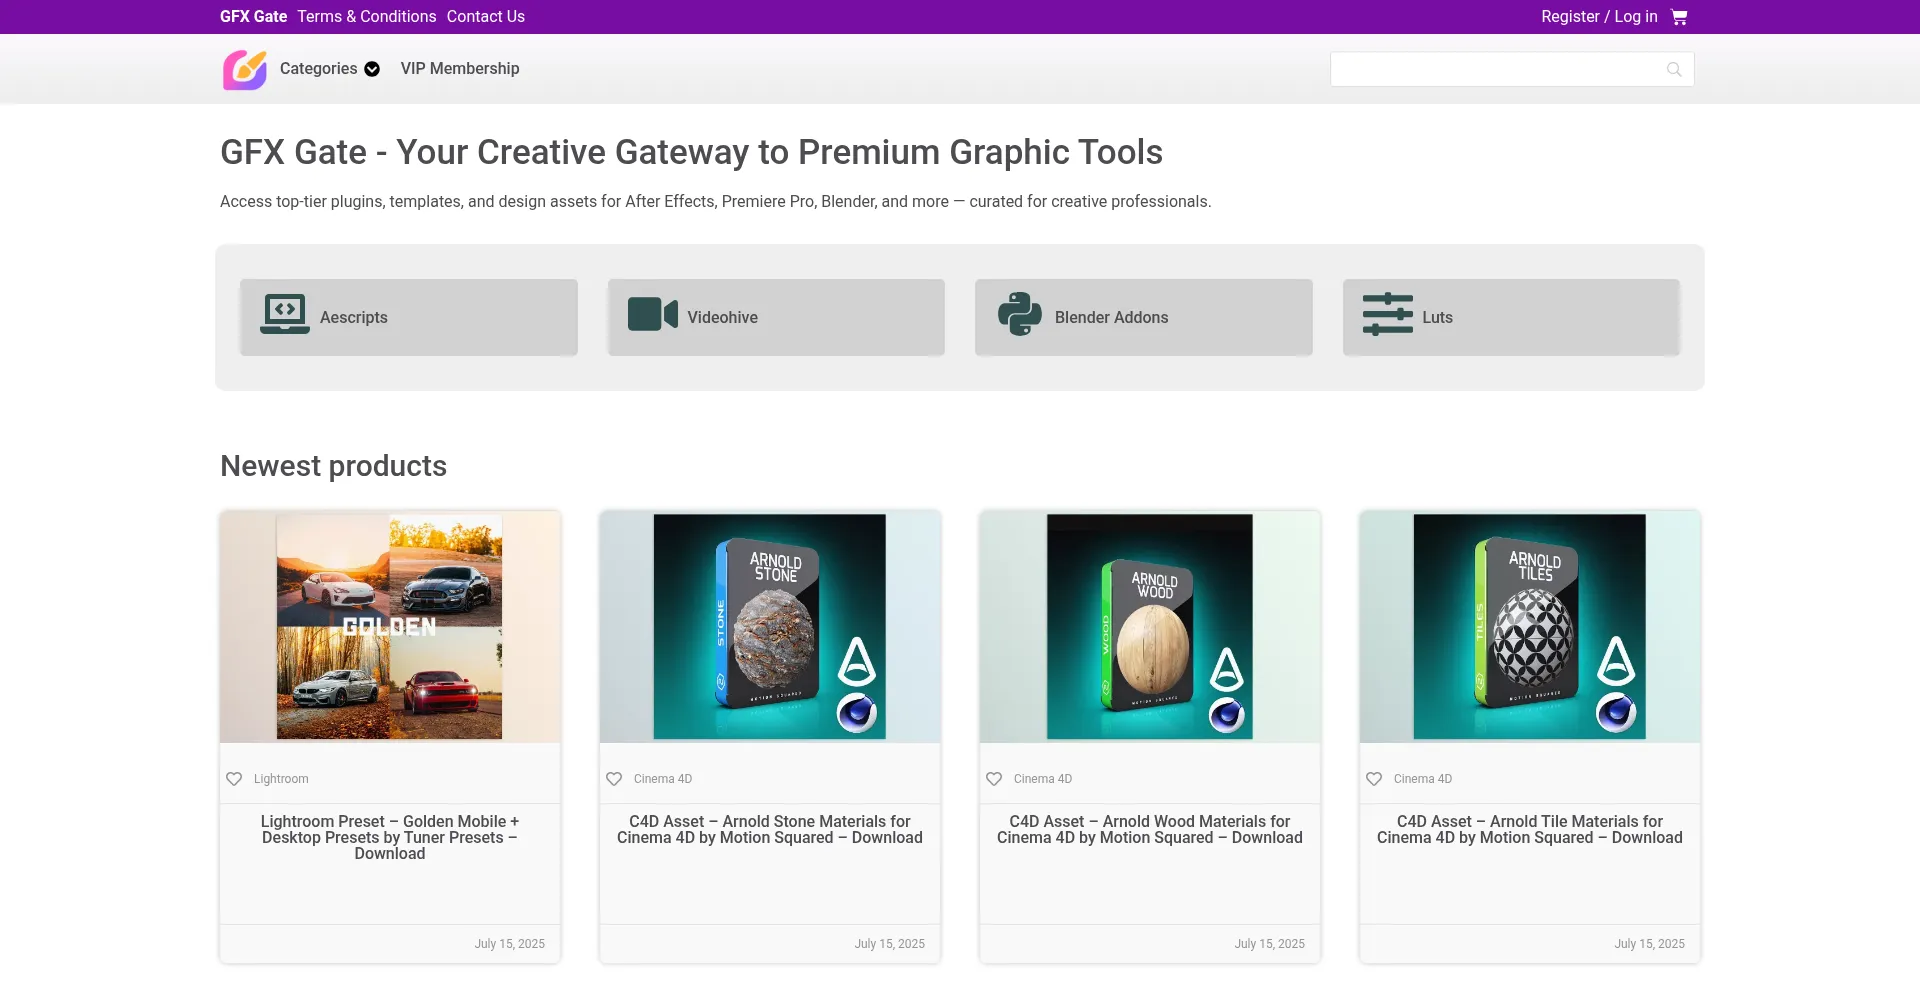Click the Blender Addons python icon

click(x=1019, y=314)
